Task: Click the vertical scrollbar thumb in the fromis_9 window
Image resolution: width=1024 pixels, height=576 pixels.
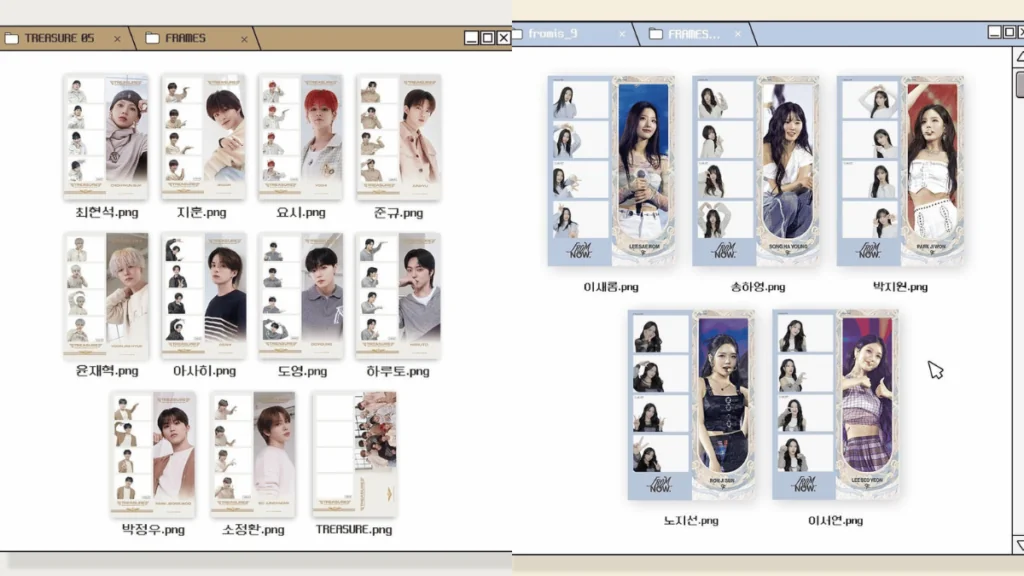Action: [1017, 85]
